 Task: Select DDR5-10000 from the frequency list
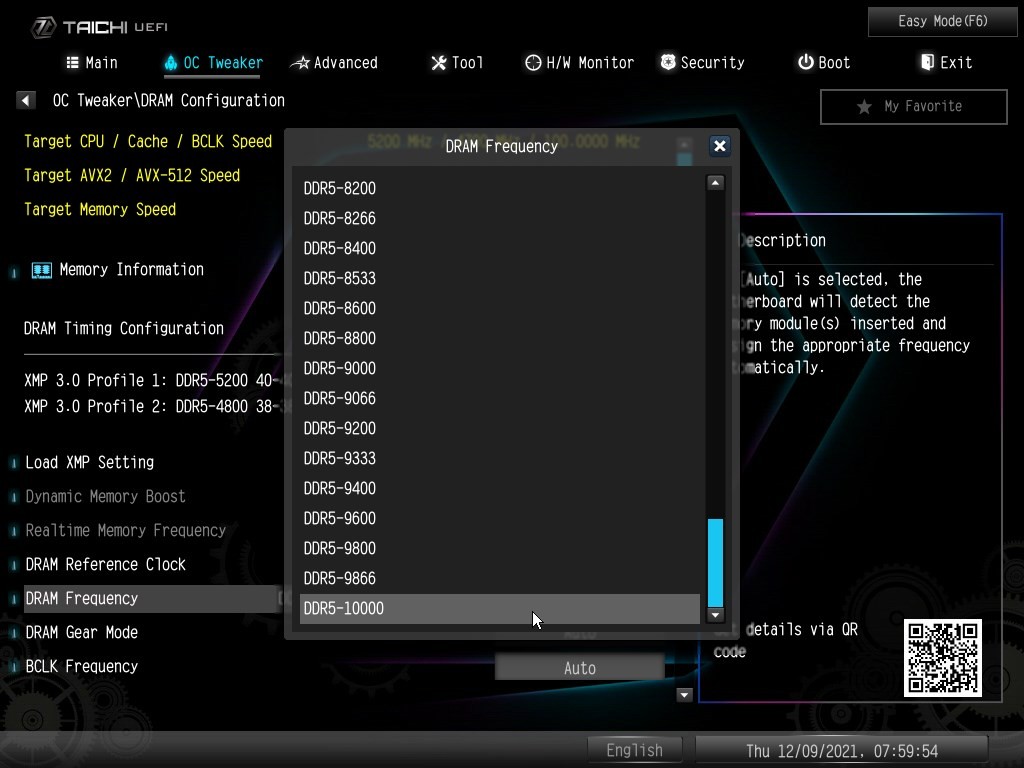click(x=499, y=608)
